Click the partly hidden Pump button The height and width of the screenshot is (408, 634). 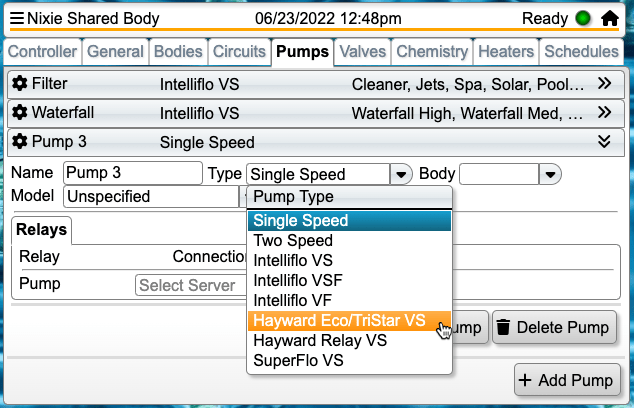[470, 327]
